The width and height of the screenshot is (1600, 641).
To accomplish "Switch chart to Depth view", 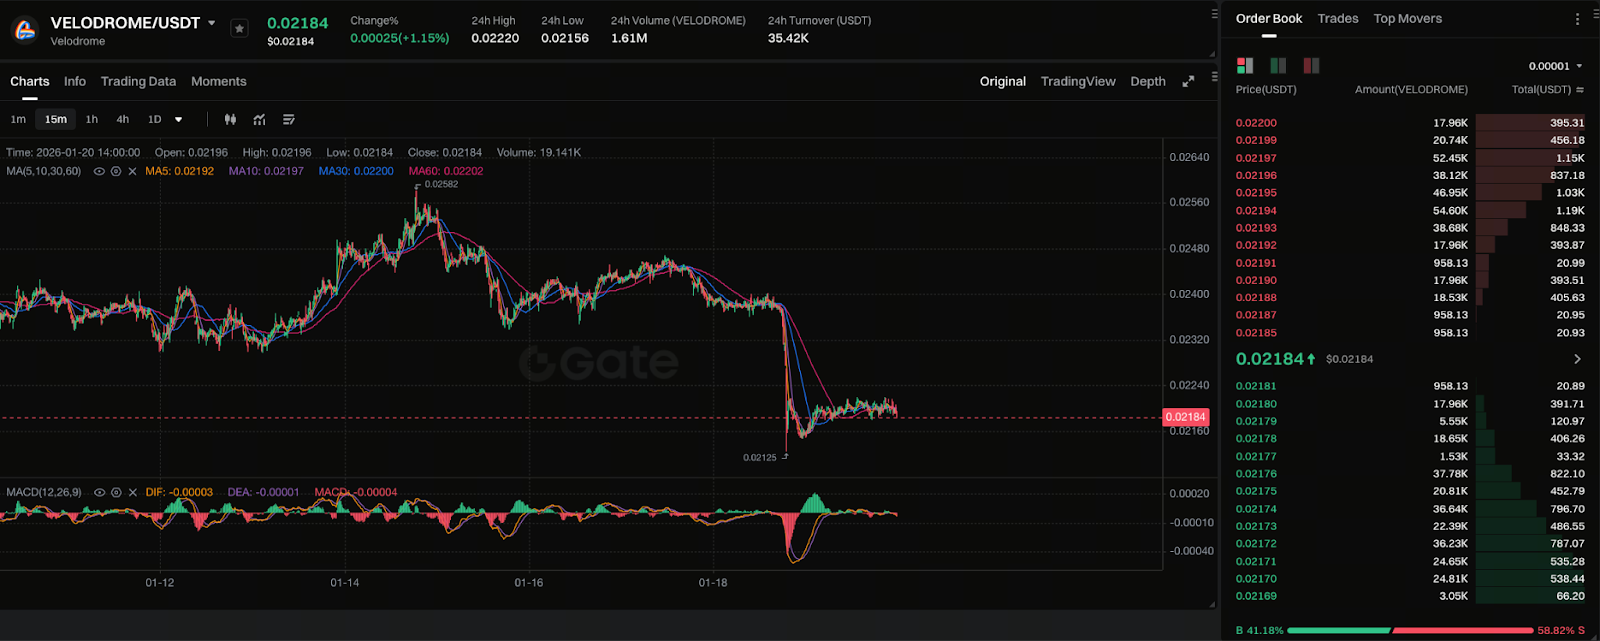I will coord(1148,81).
